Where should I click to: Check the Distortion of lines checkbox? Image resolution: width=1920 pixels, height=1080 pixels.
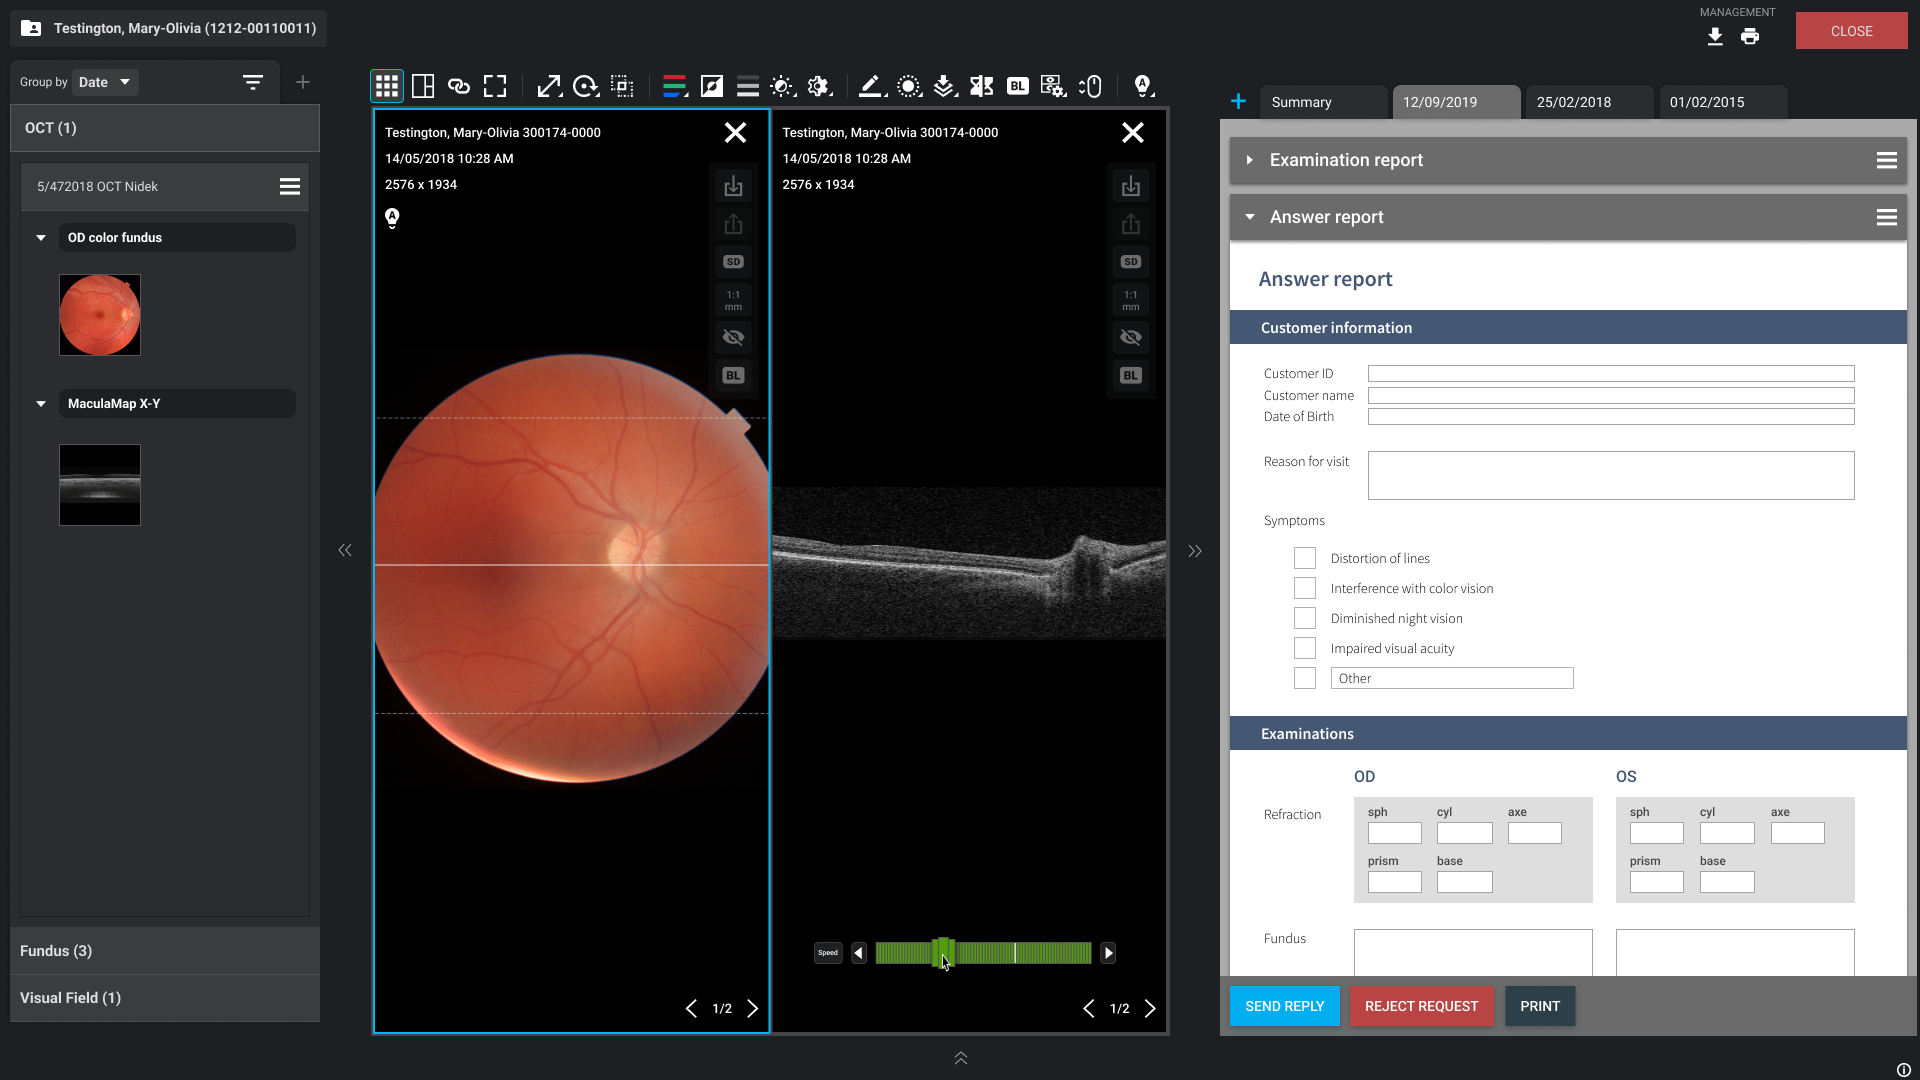pos(1305,558)
